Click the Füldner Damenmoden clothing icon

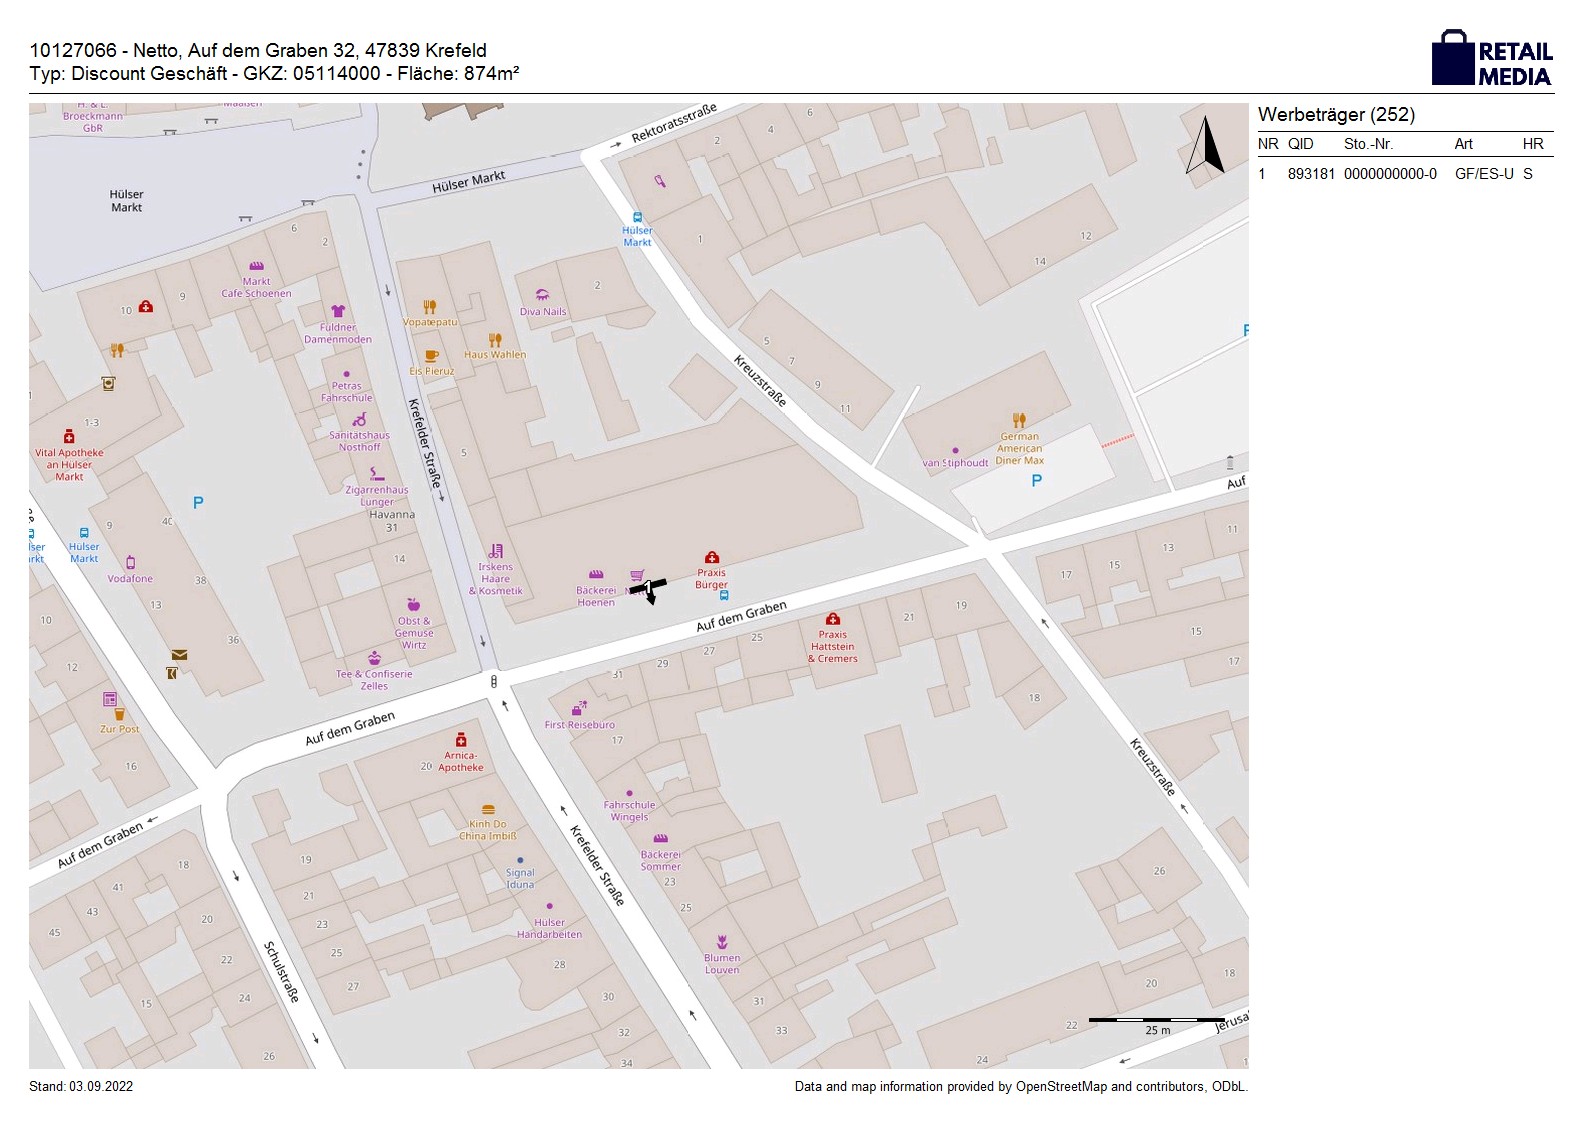(338, 311)
